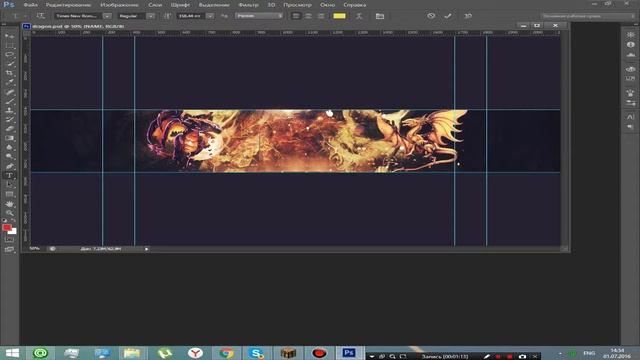This screenshot has height=360, width=640.
Task: Select the Gradient tool
Action: 9,138
